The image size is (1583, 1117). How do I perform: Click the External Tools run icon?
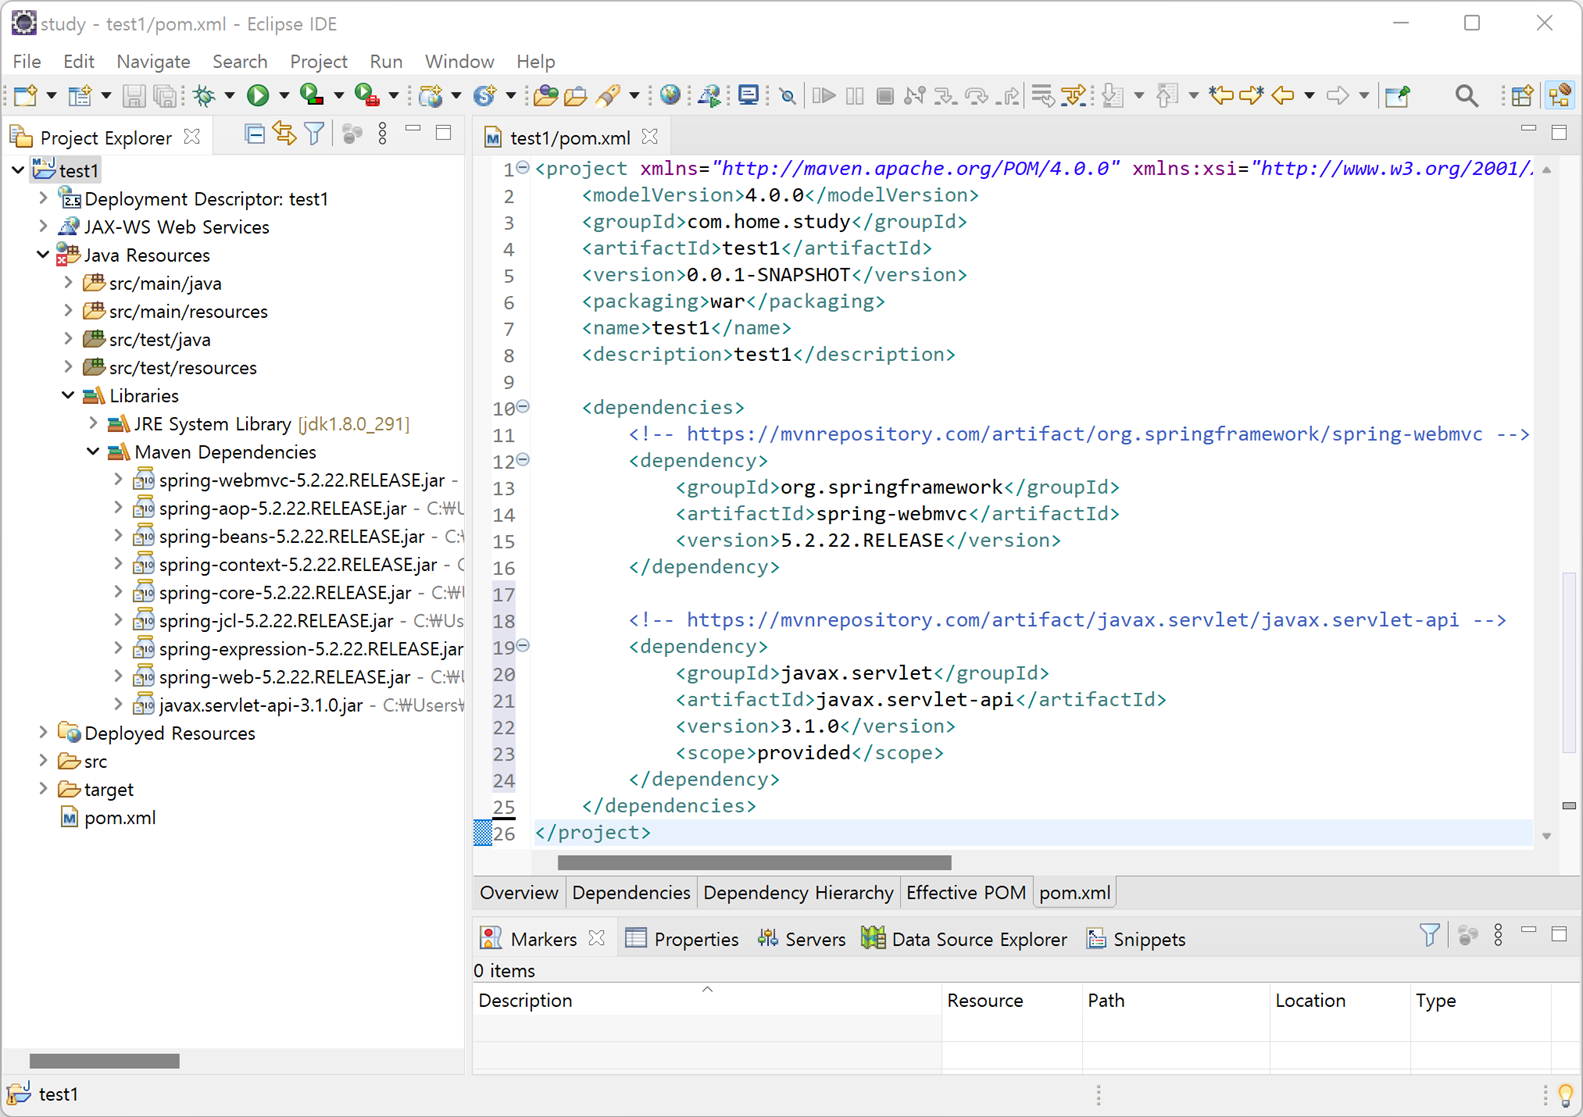click(x=367, y=96)
